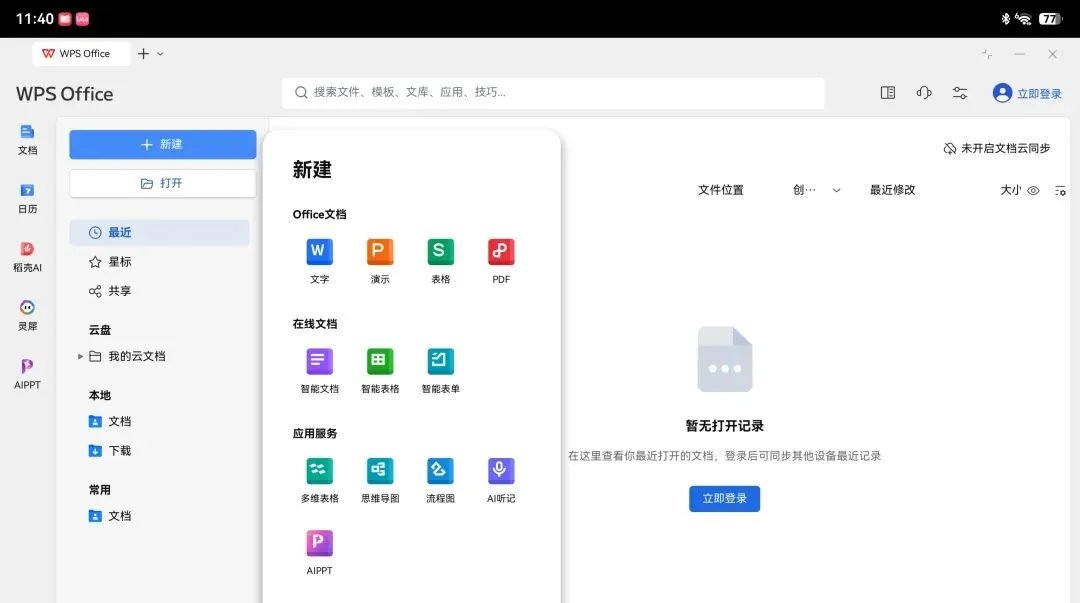Create a new 表格 spreadsheet
This screenshot has height=603, width=1080.
tap(440, 260)
